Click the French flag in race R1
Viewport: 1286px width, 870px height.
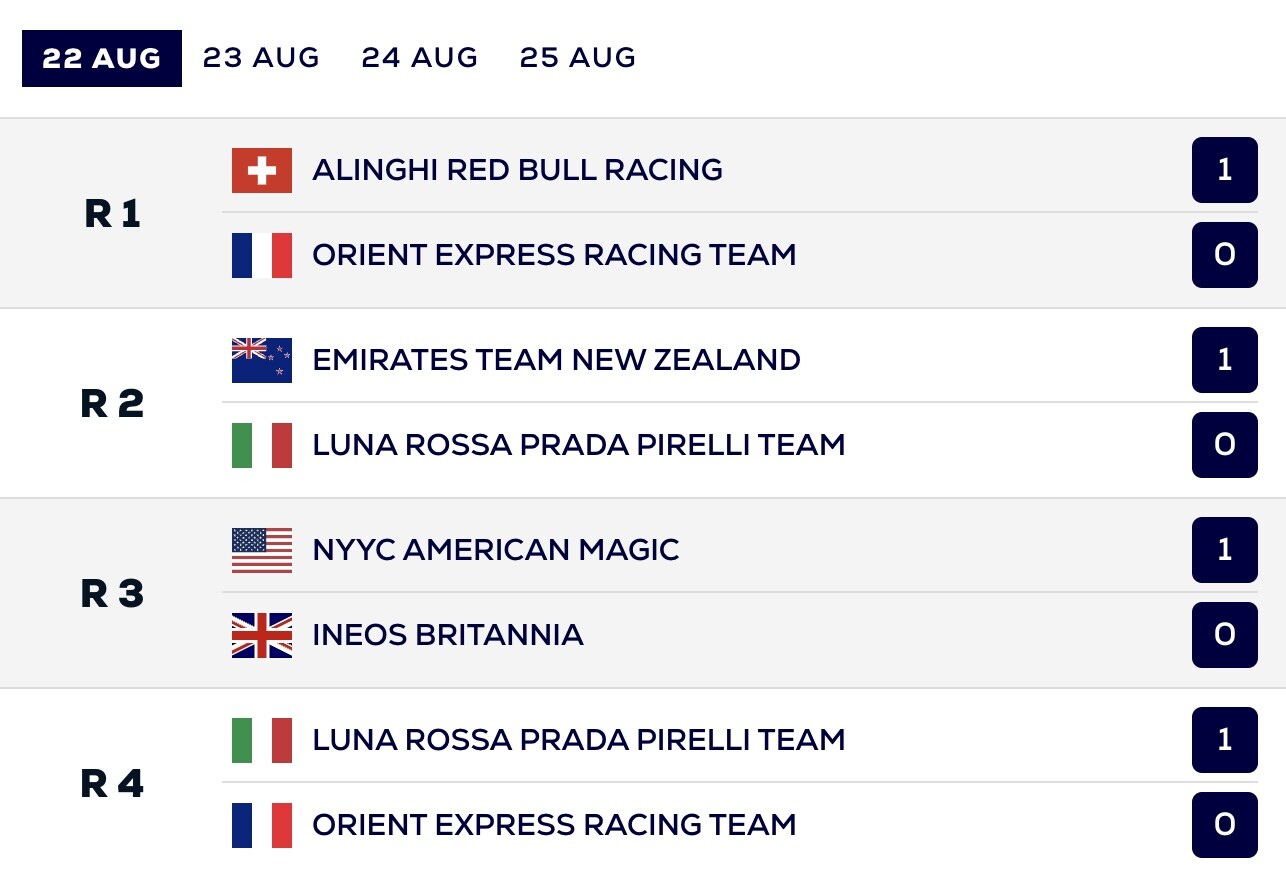click(x=262, y=255)
